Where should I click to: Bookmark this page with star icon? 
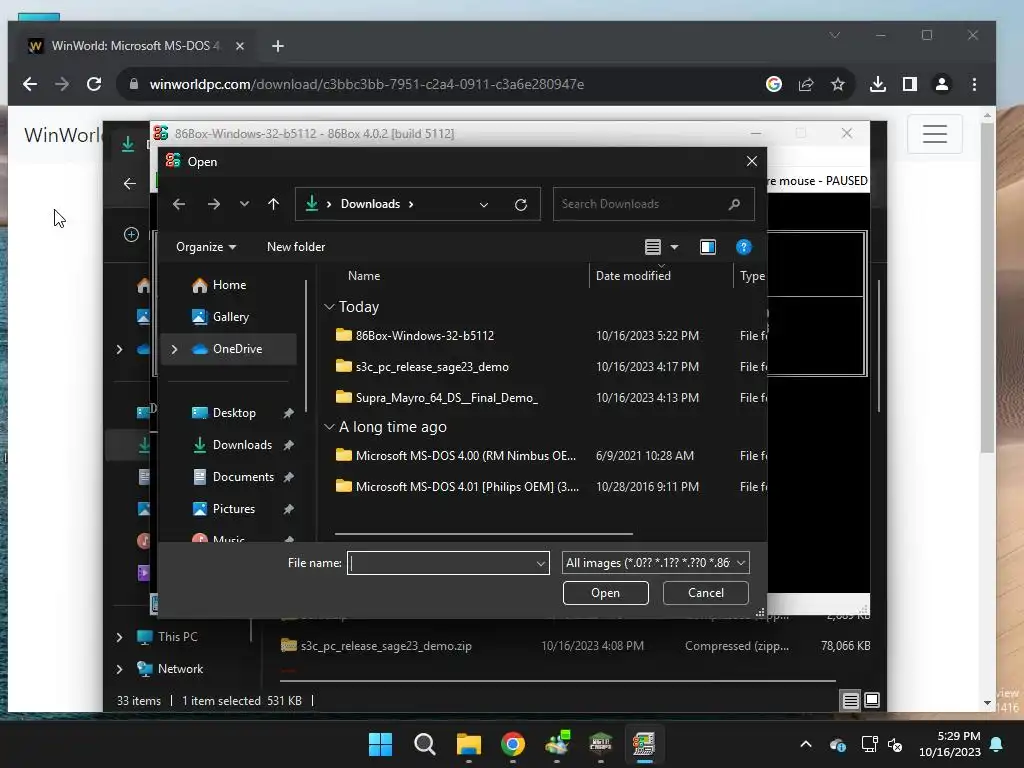click(838, 84)
